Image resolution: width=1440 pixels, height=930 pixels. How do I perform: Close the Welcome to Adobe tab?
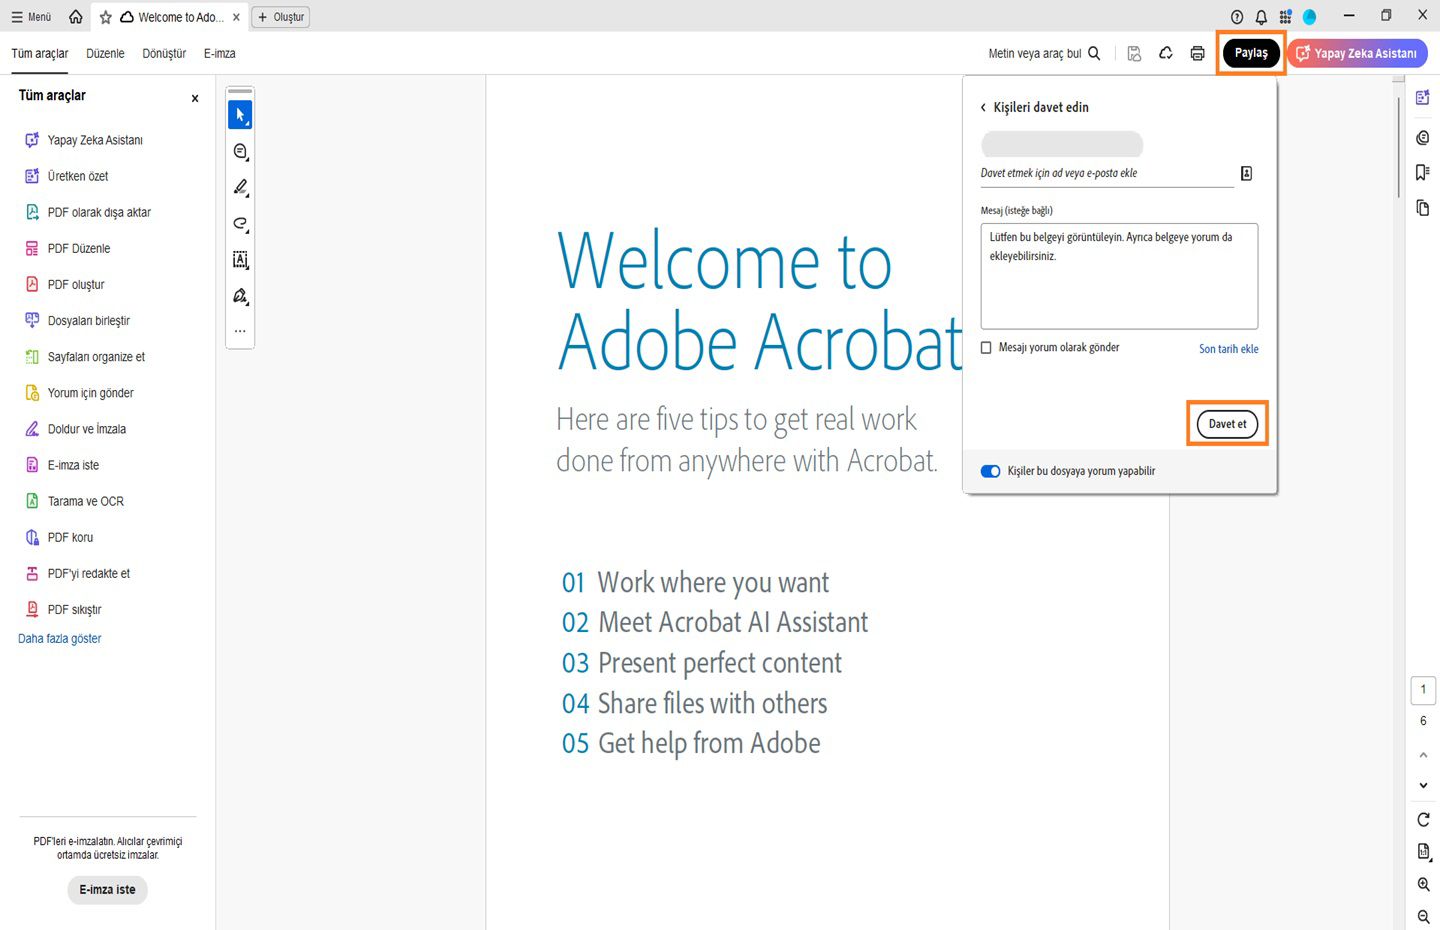click(x=236, y=17)
